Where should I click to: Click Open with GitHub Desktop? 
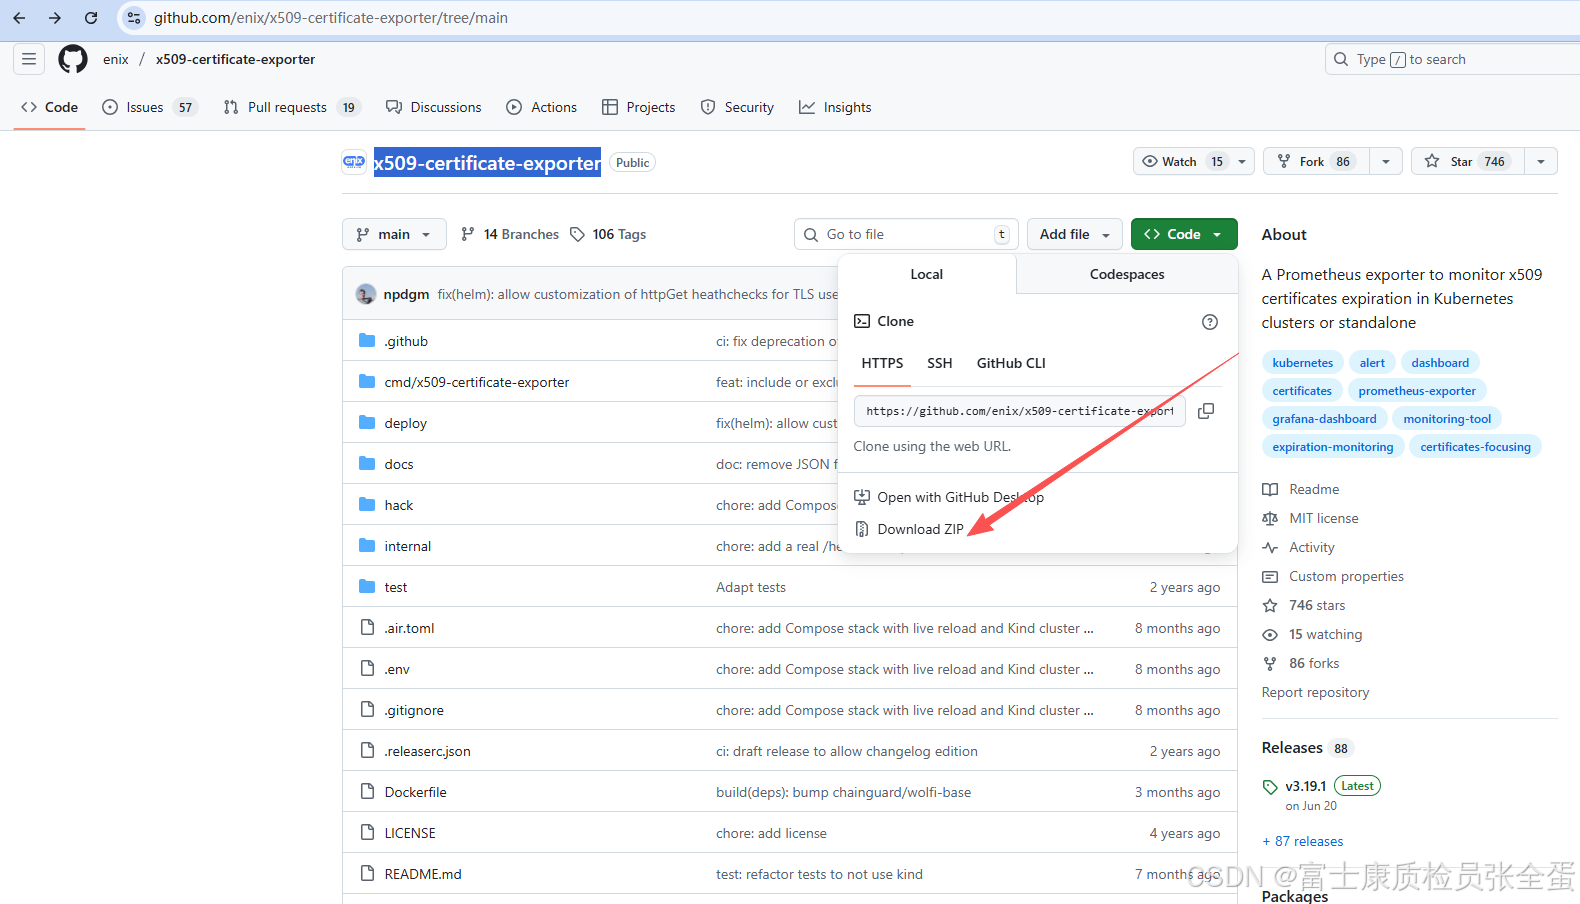click(949, 497)
